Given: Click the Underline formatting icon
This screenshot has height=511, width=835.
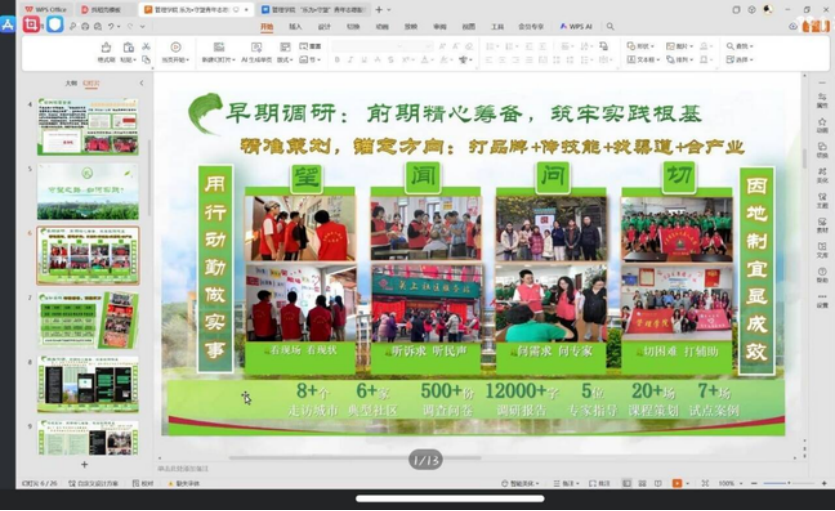Looking at the screenshot, I should tap(364, 60).
